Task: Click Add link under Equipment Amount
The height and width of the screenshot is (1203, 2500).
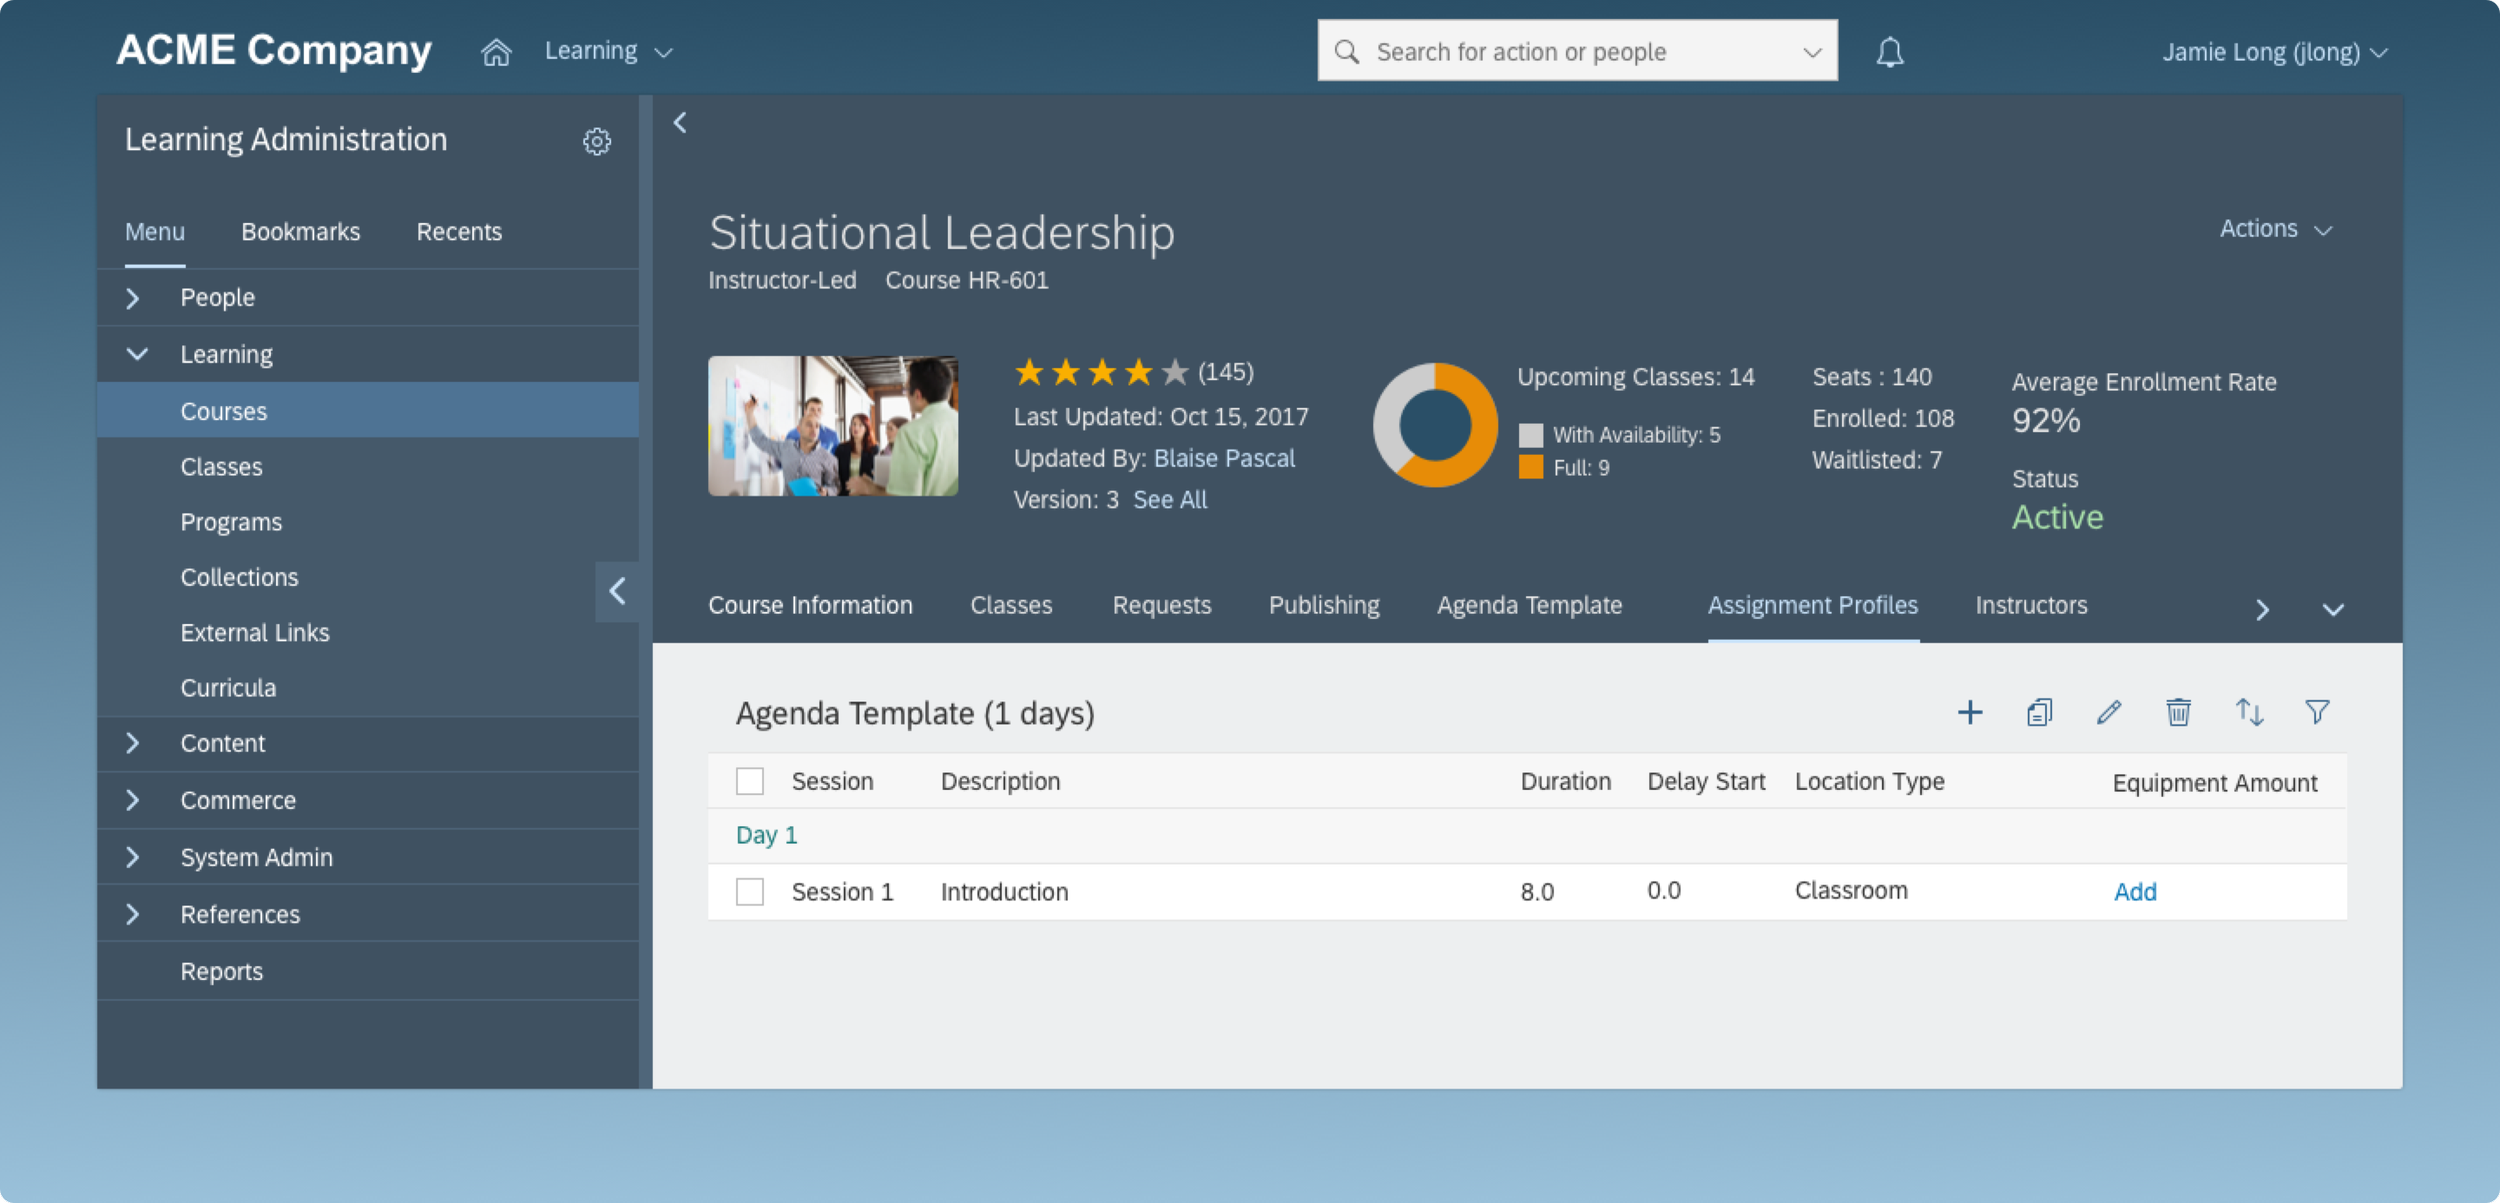Action: pos(2134,891)
